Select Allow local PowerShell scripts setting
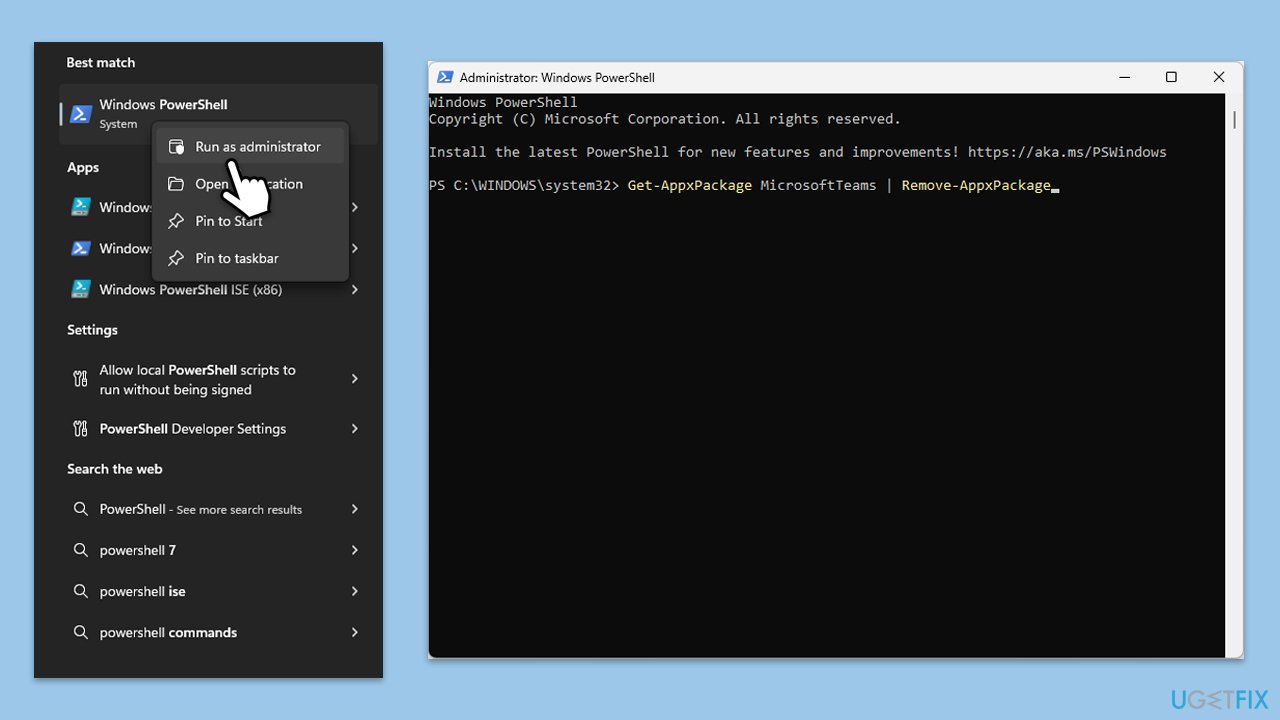The height and width of the screenshot is (720, 1280). (x=197, y=379)
